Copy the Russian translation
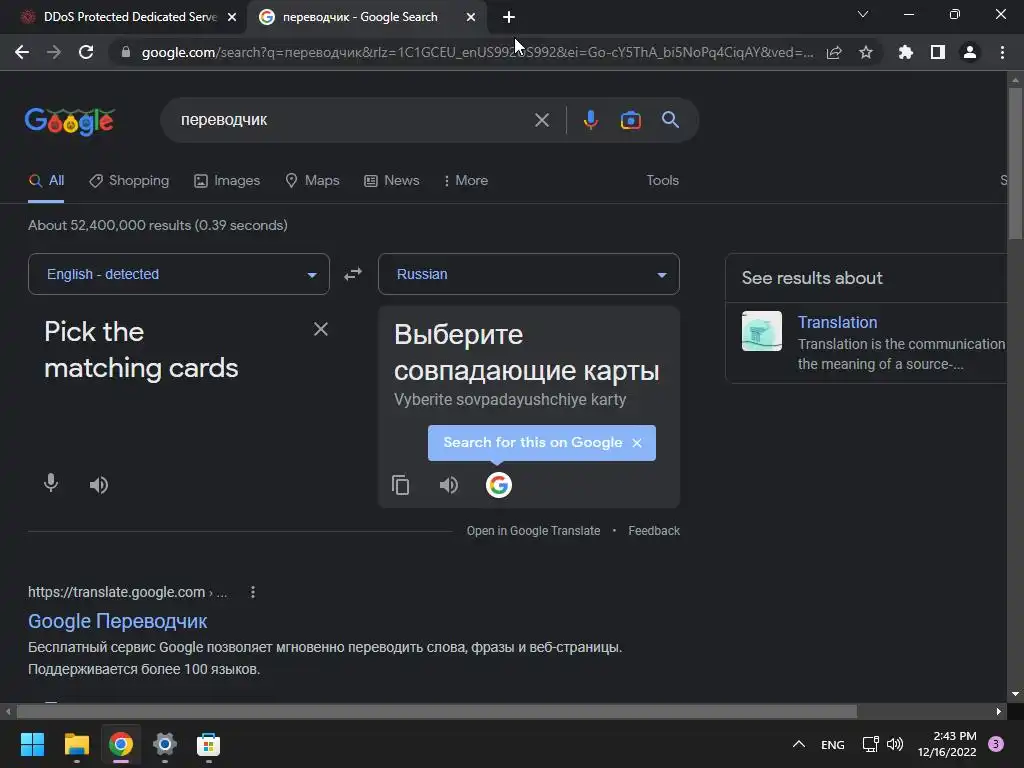 click(400, 485)
